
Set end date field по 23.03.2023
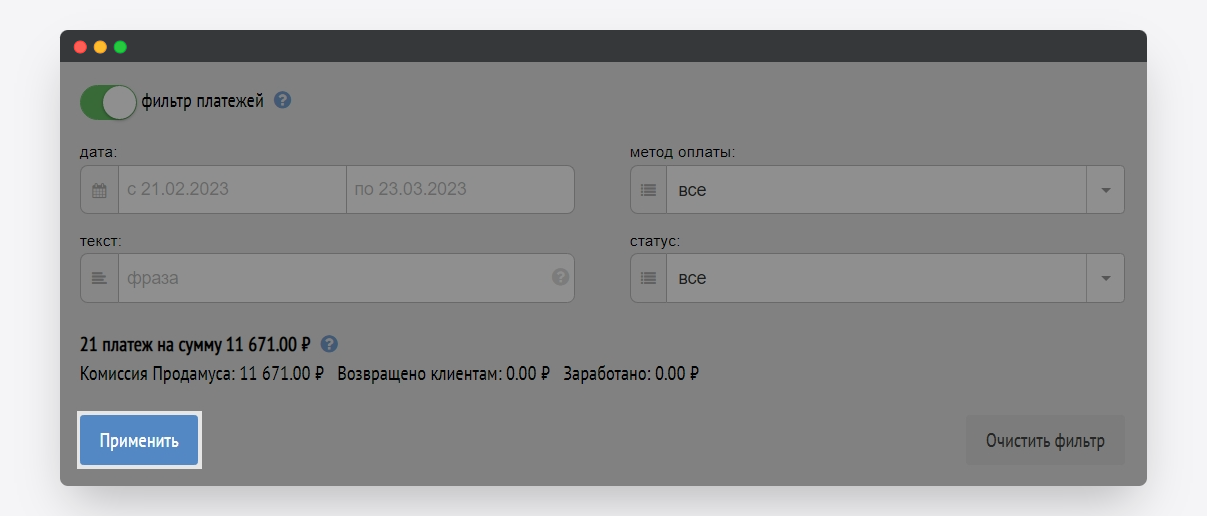click(x=460, y=190)
